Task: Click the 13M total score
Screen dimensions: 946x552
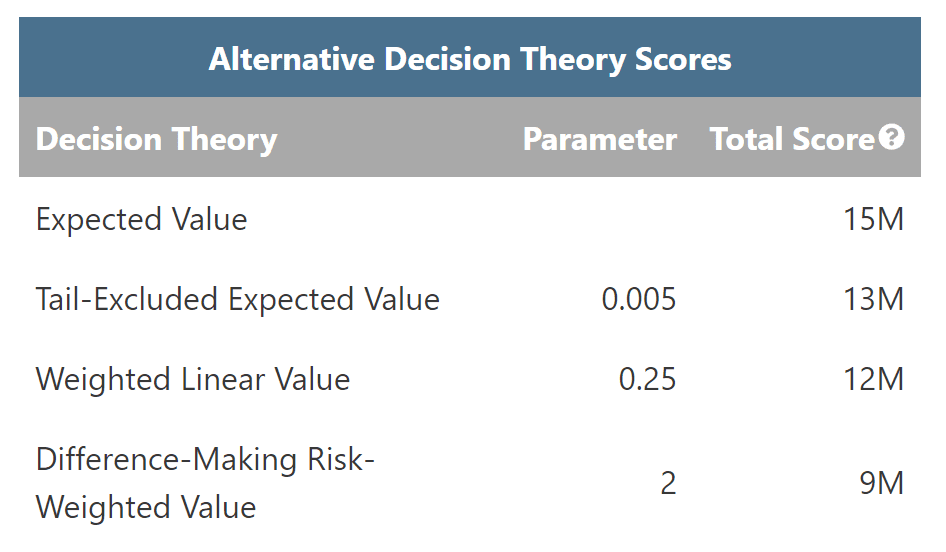Action: pyautogui.click(x=873, y=299)
